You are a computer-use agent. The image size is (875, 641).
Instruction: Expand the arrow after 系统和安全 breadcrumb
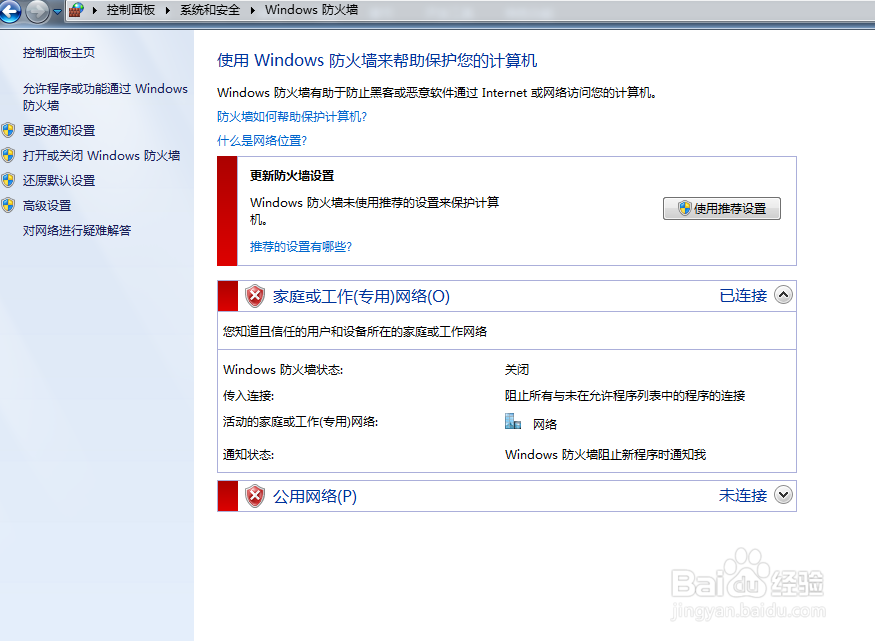tap(253, 10)
